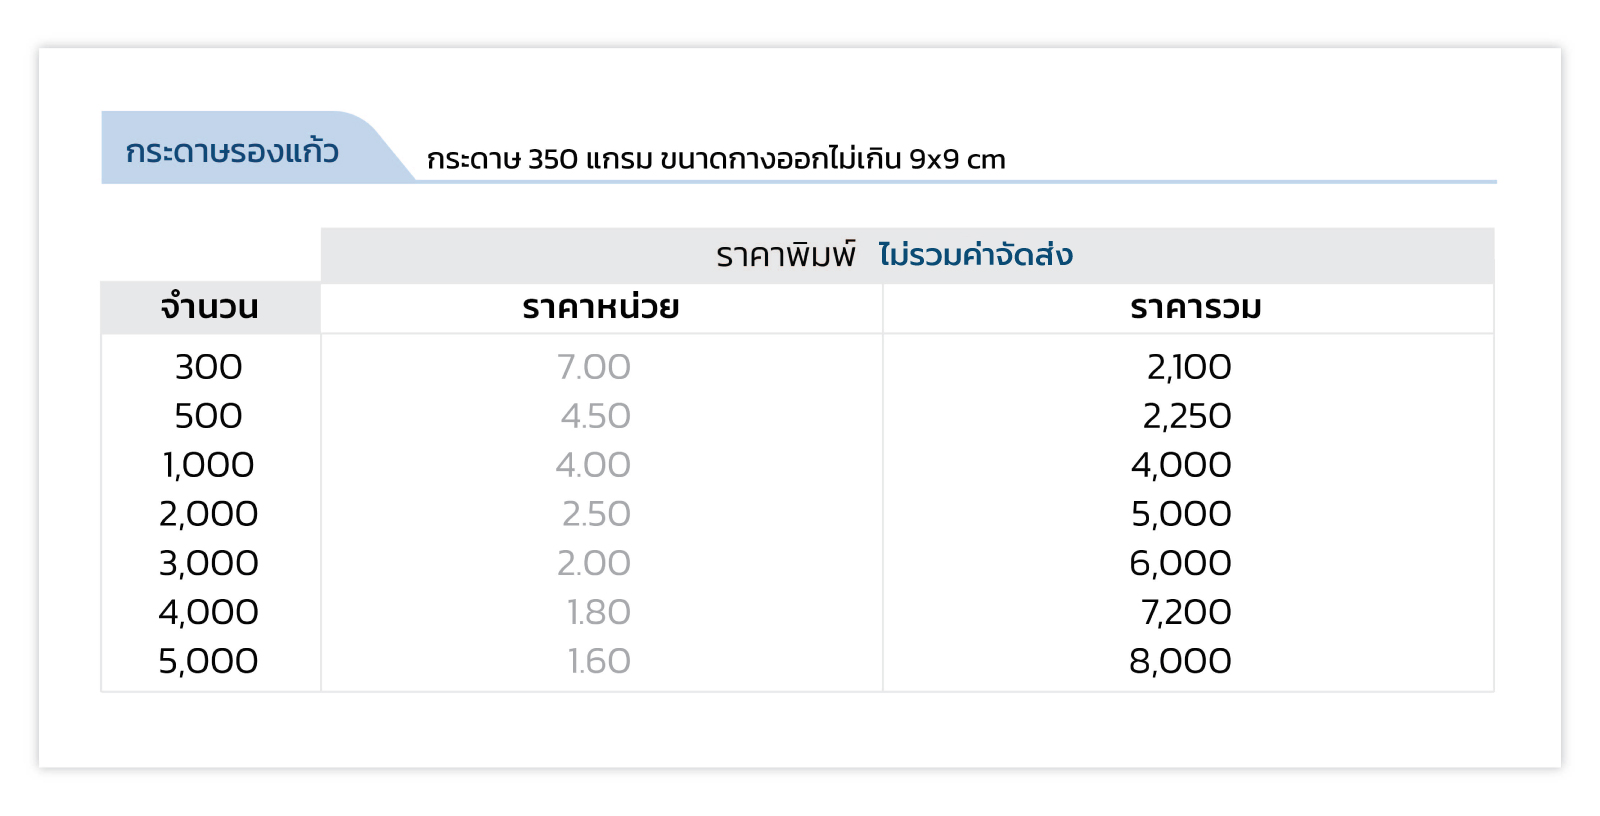This screenshot has height=816, width=1600.
Task: Click total price 8,000
Action: (x=1180, y=661)
